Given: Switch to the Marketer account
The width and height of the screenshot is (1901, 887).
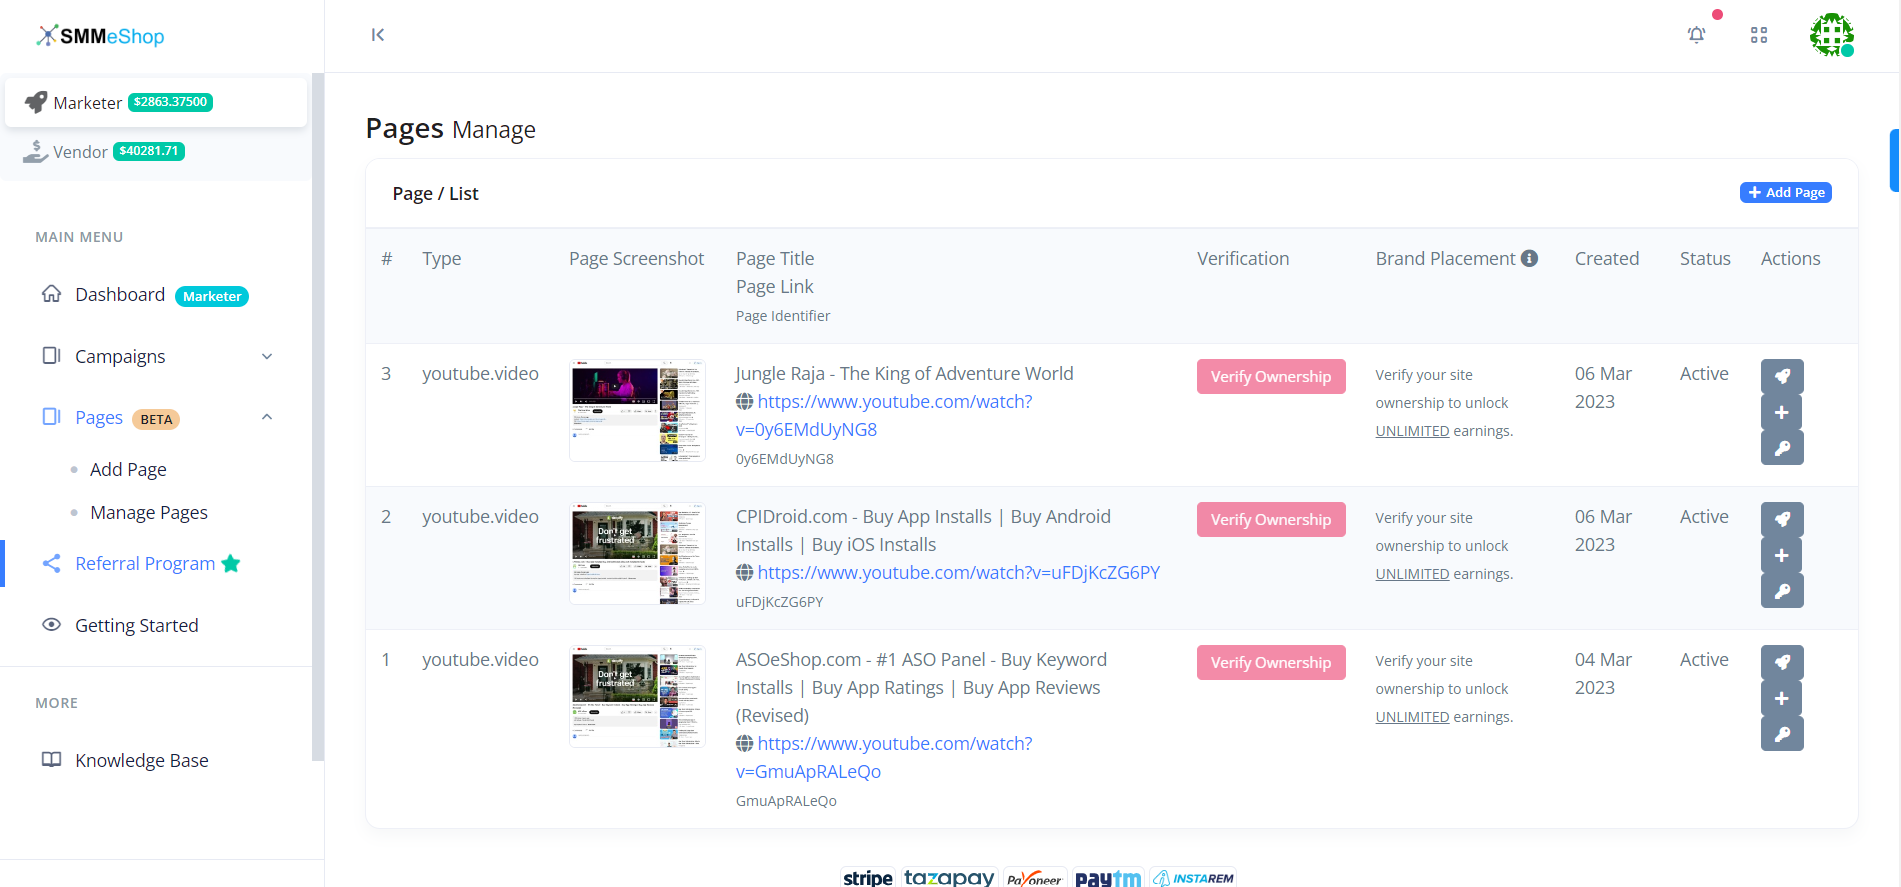Looking at the screenshot, I should 156,102.
